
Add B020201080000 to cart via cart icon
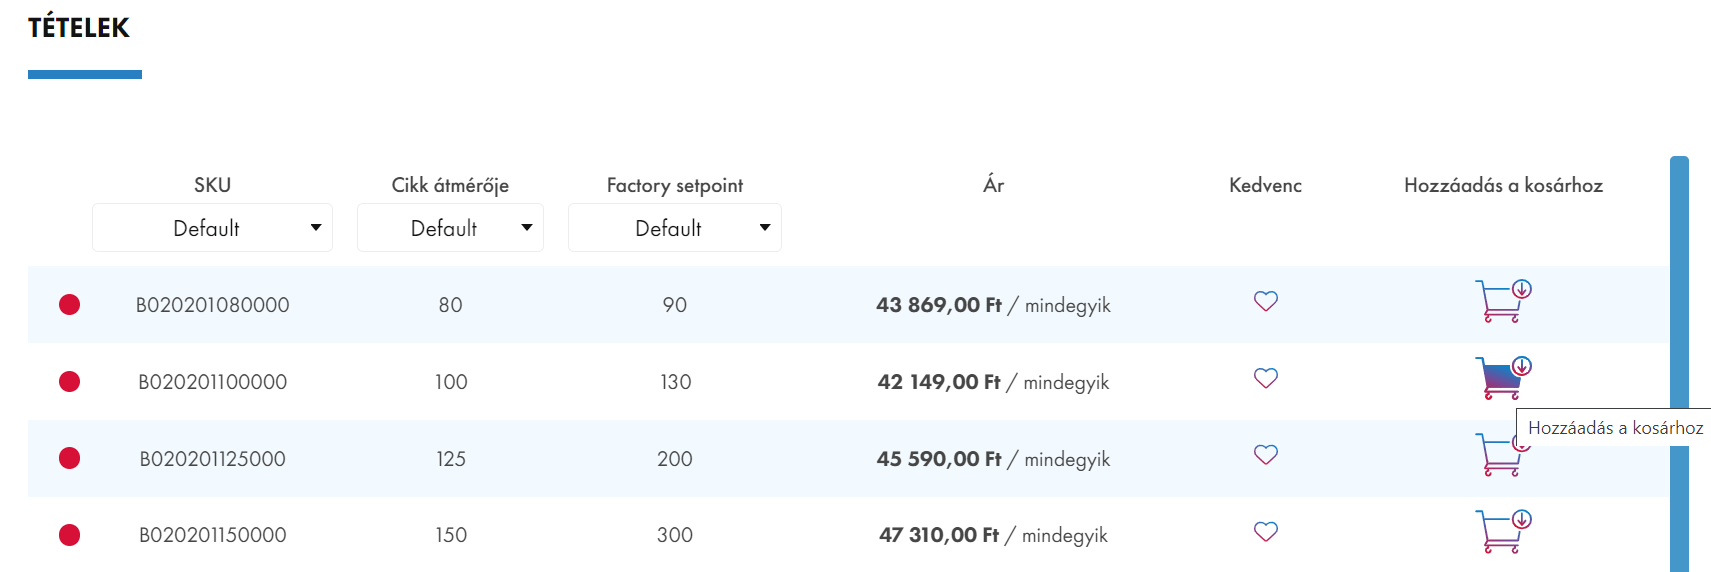1503,301
